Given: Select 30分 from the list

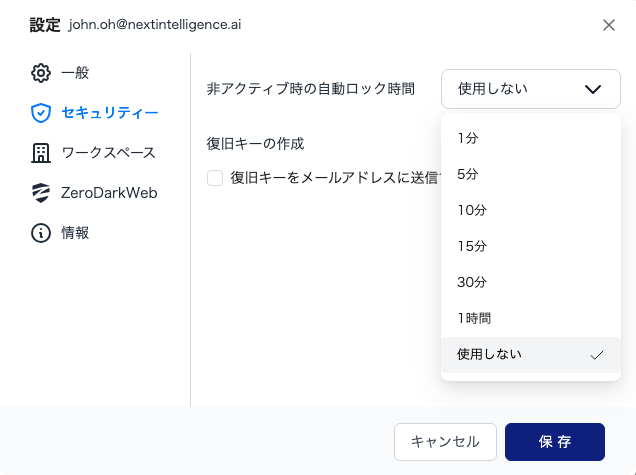Looking at the screenshot, I should coord(471,282).
